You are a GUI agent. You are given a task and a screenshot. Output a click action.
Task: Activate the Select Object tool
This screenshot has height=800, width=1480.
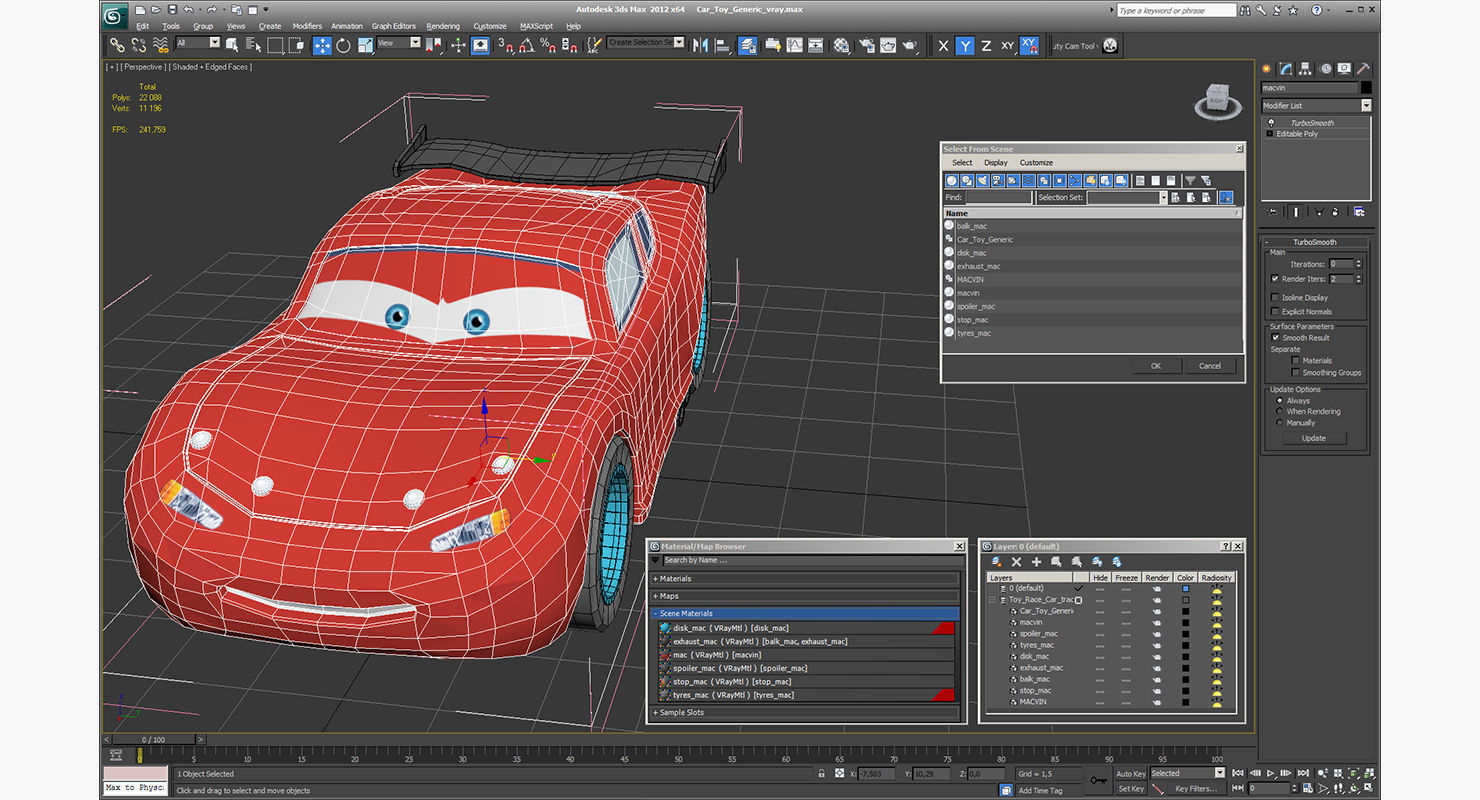pos(232,45)
